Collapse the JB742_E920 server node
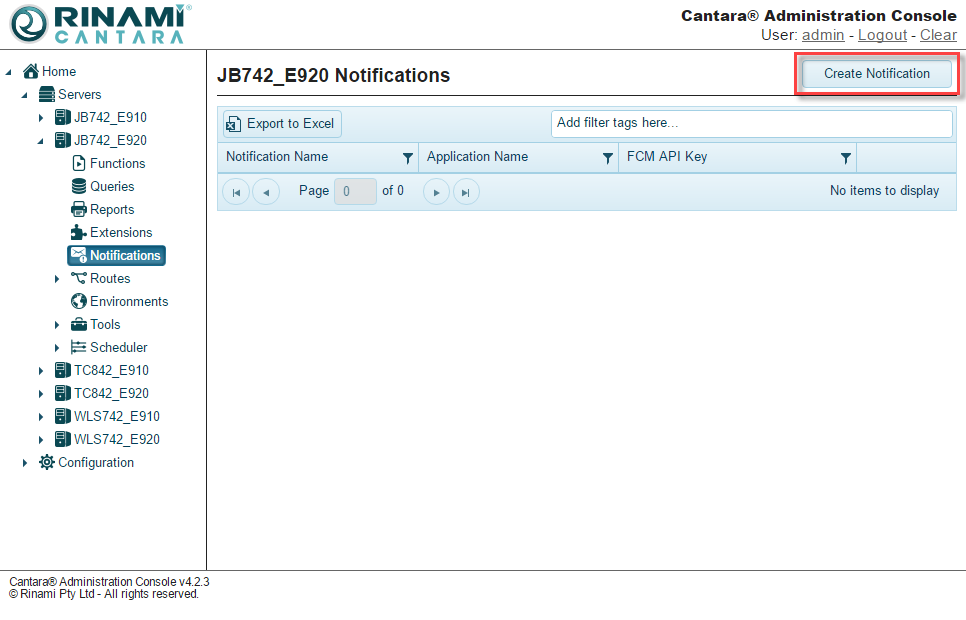The width and height of the screenshot is (966, 620). [x=41, y=141]
